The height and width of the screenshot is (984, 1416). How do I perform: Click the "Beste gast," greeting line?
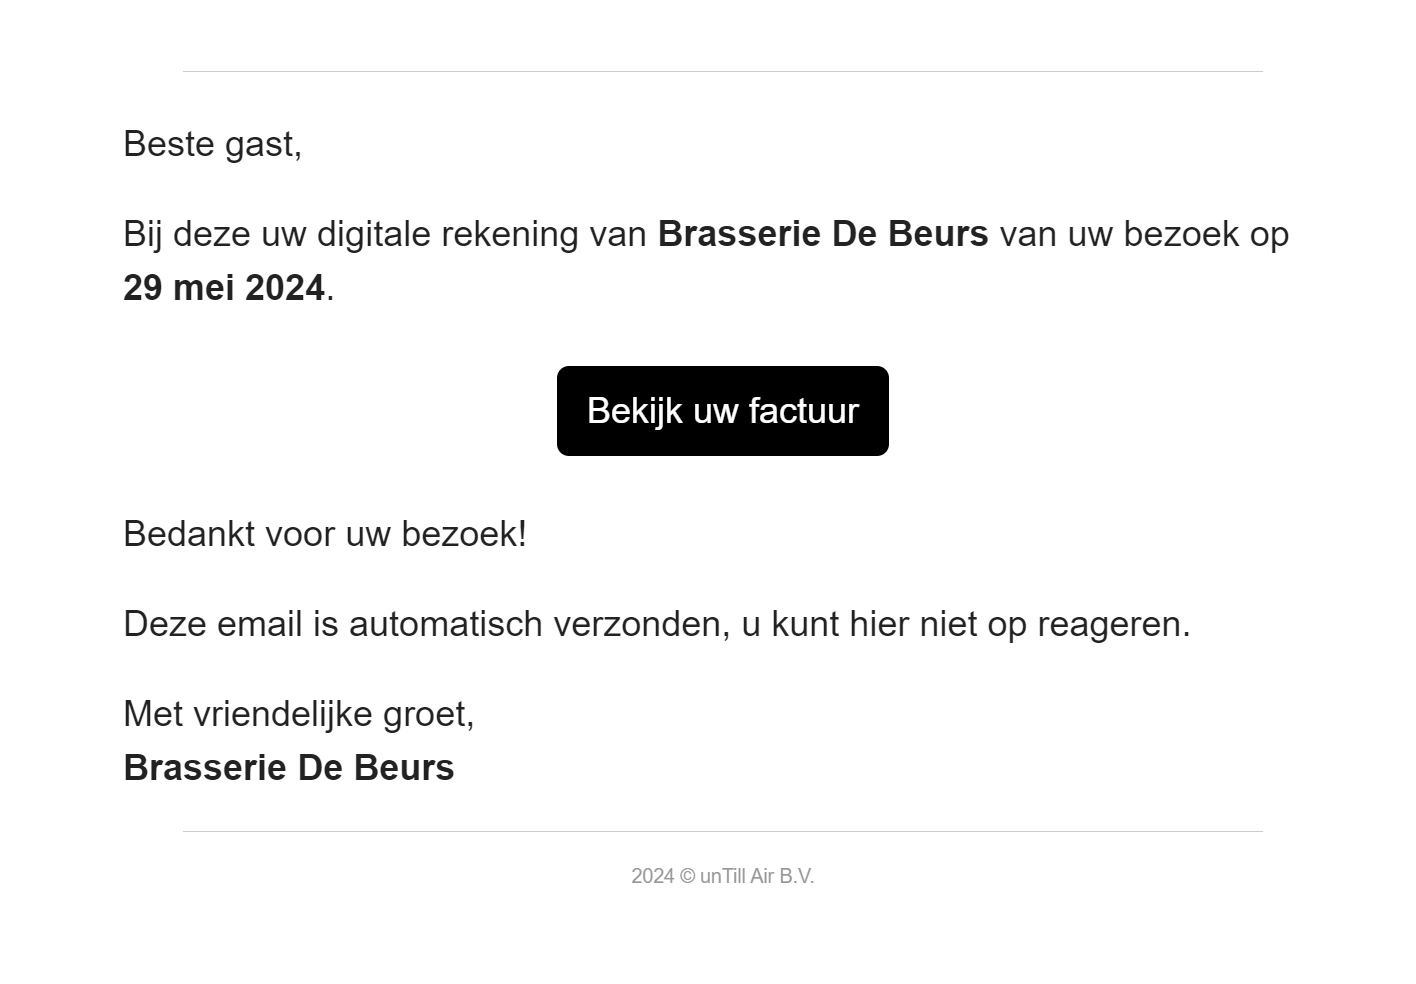point(212,144)
